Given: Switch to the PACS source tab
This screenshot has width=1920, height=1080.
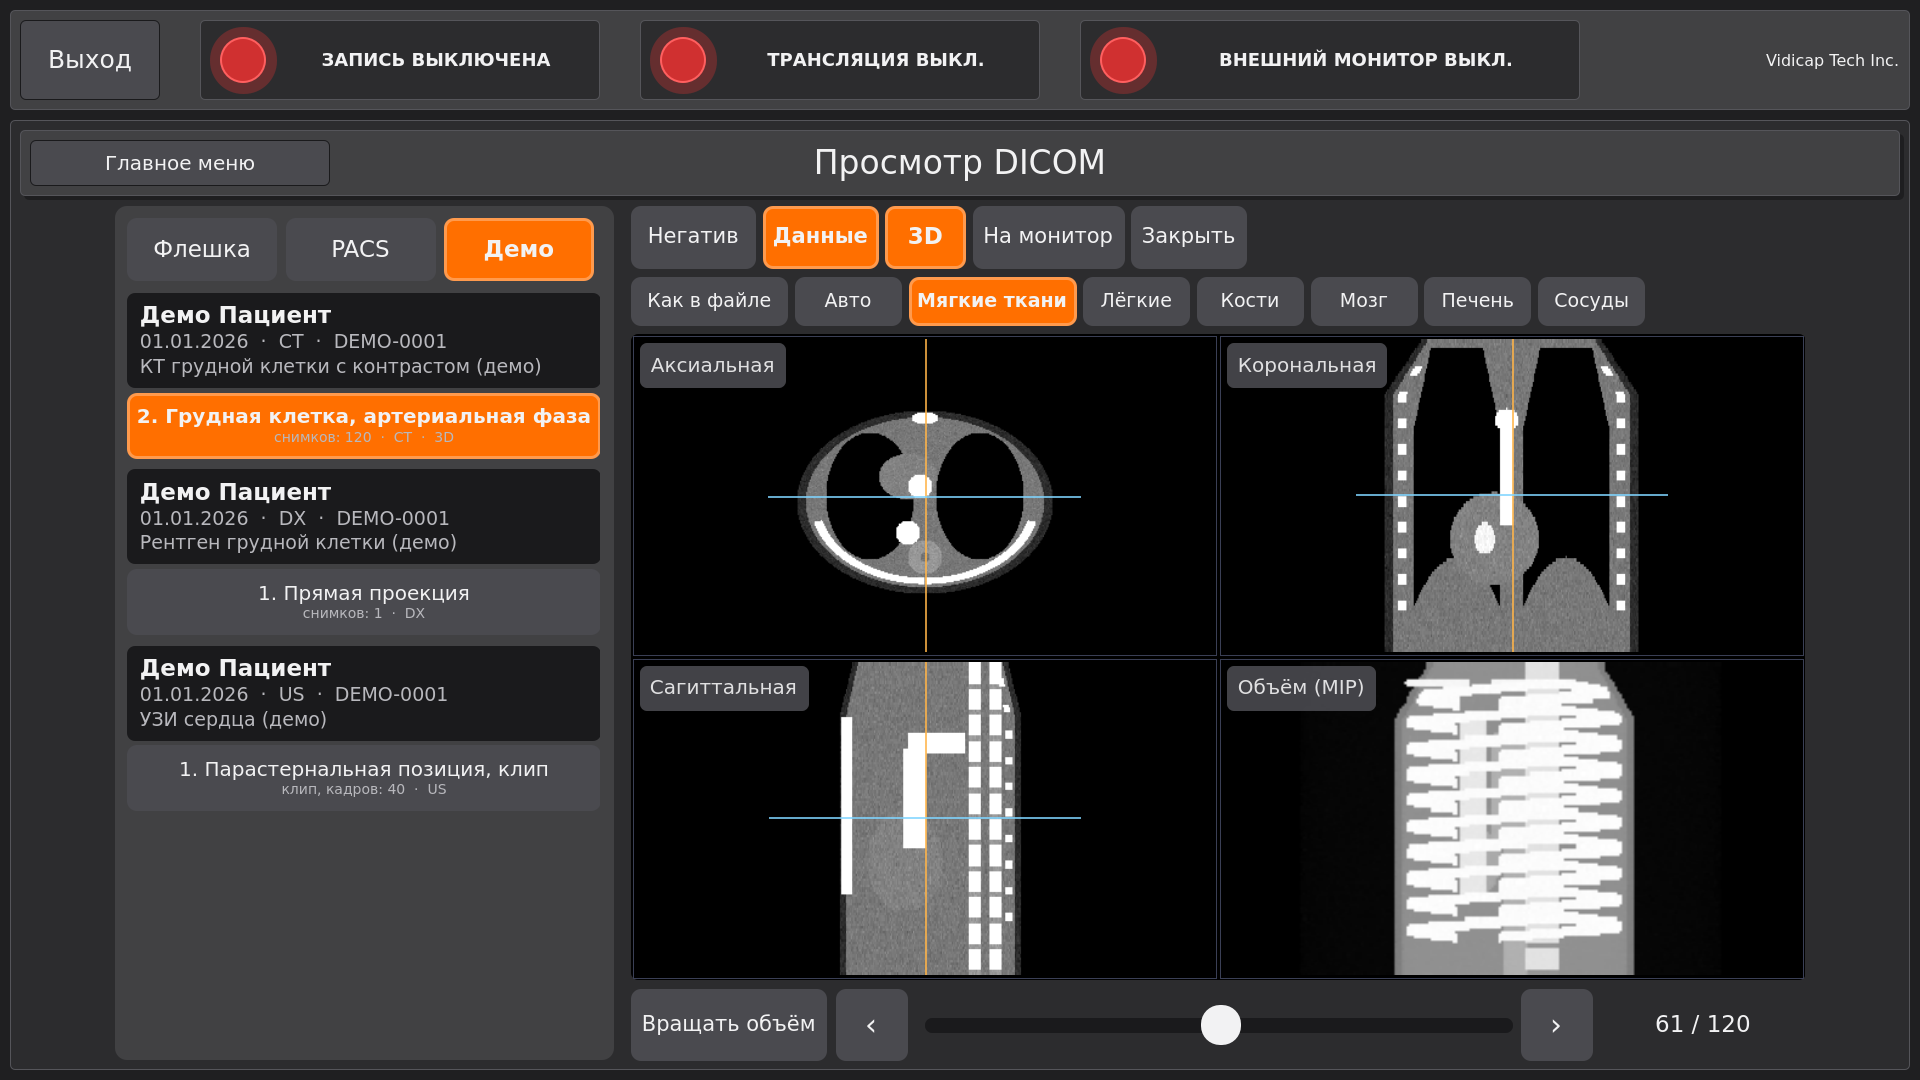Looking at the screenshot, I should click(x=360, y=249).
